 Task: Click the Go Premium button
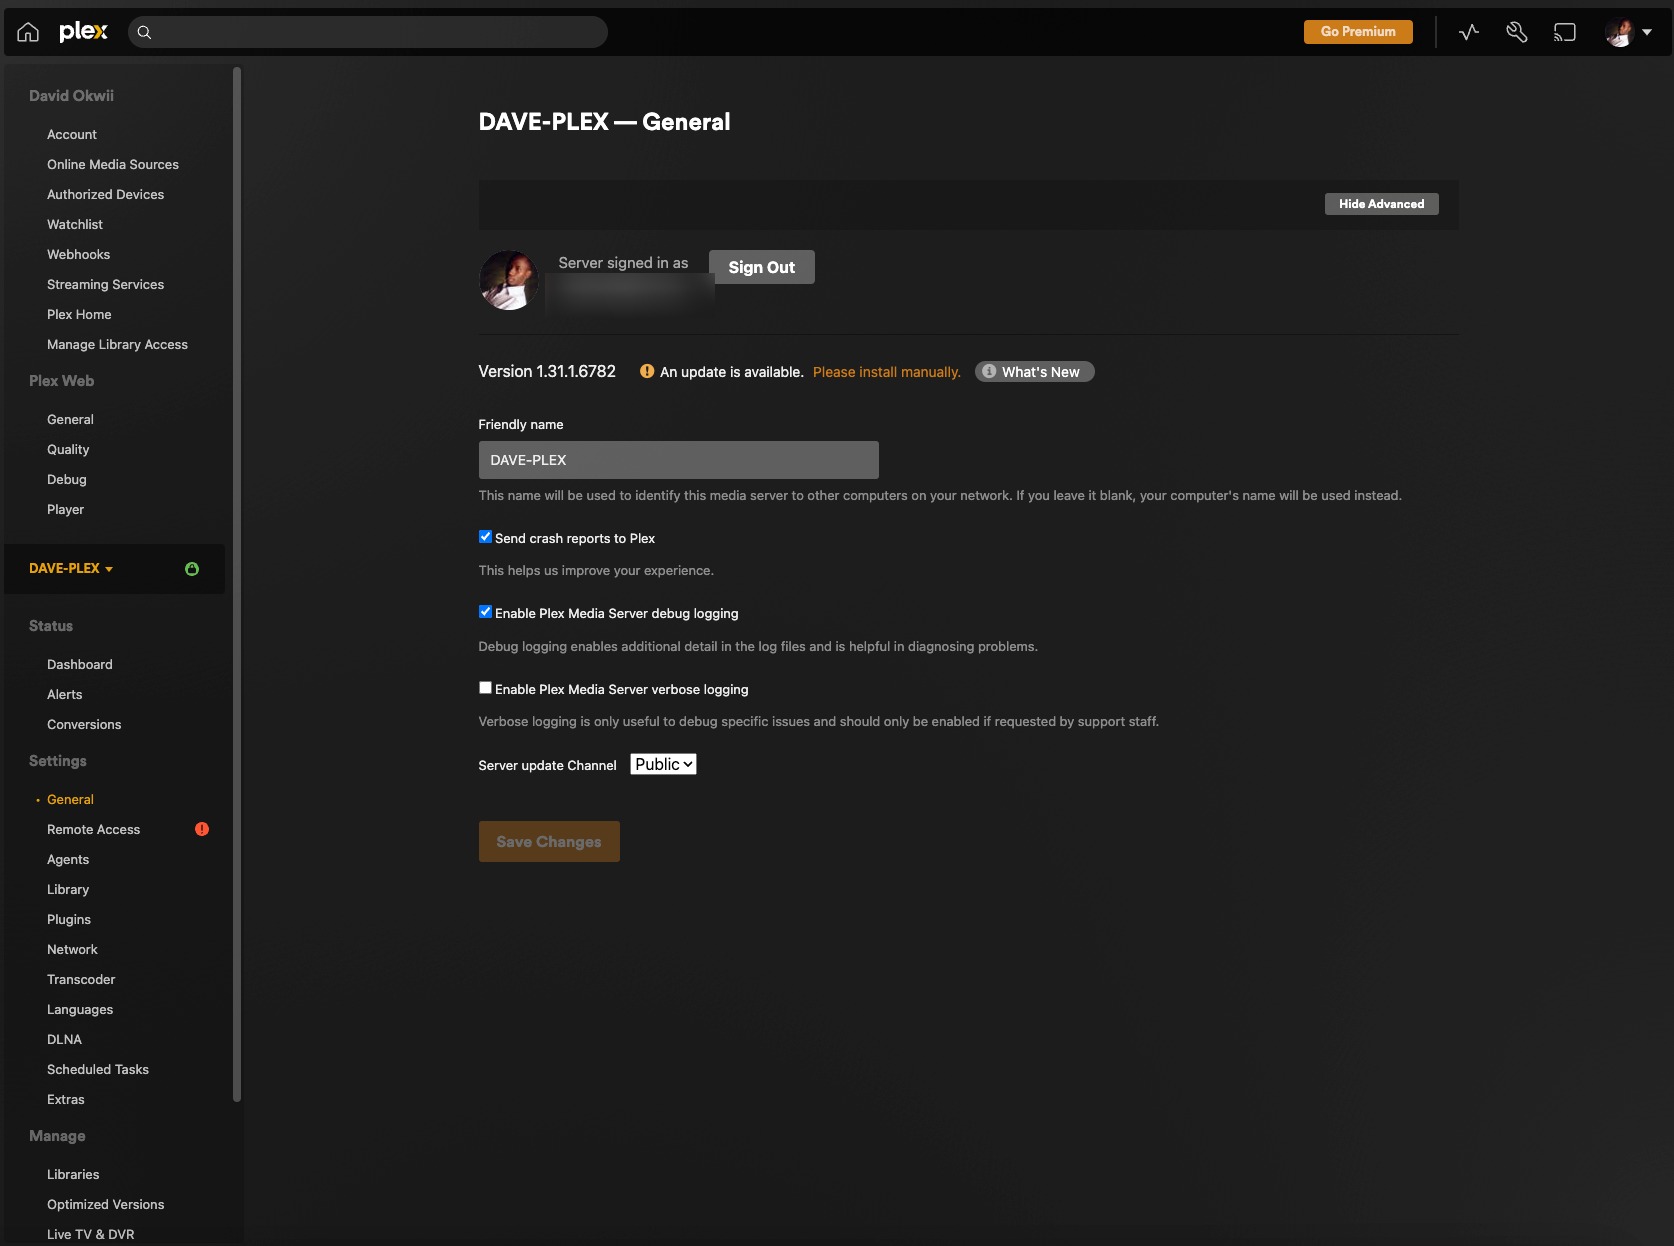[1357, 31]
